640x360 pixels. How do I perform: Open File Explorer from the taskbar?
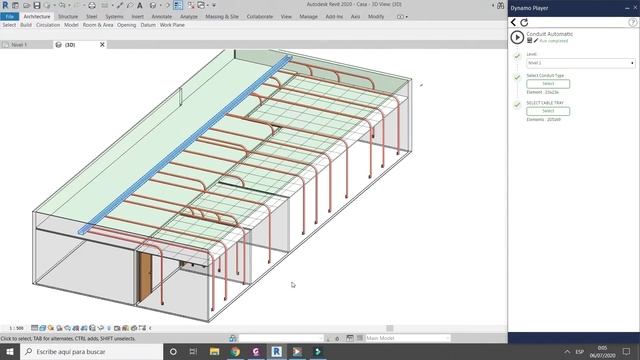pyautogui.click(x=214, y=351)
